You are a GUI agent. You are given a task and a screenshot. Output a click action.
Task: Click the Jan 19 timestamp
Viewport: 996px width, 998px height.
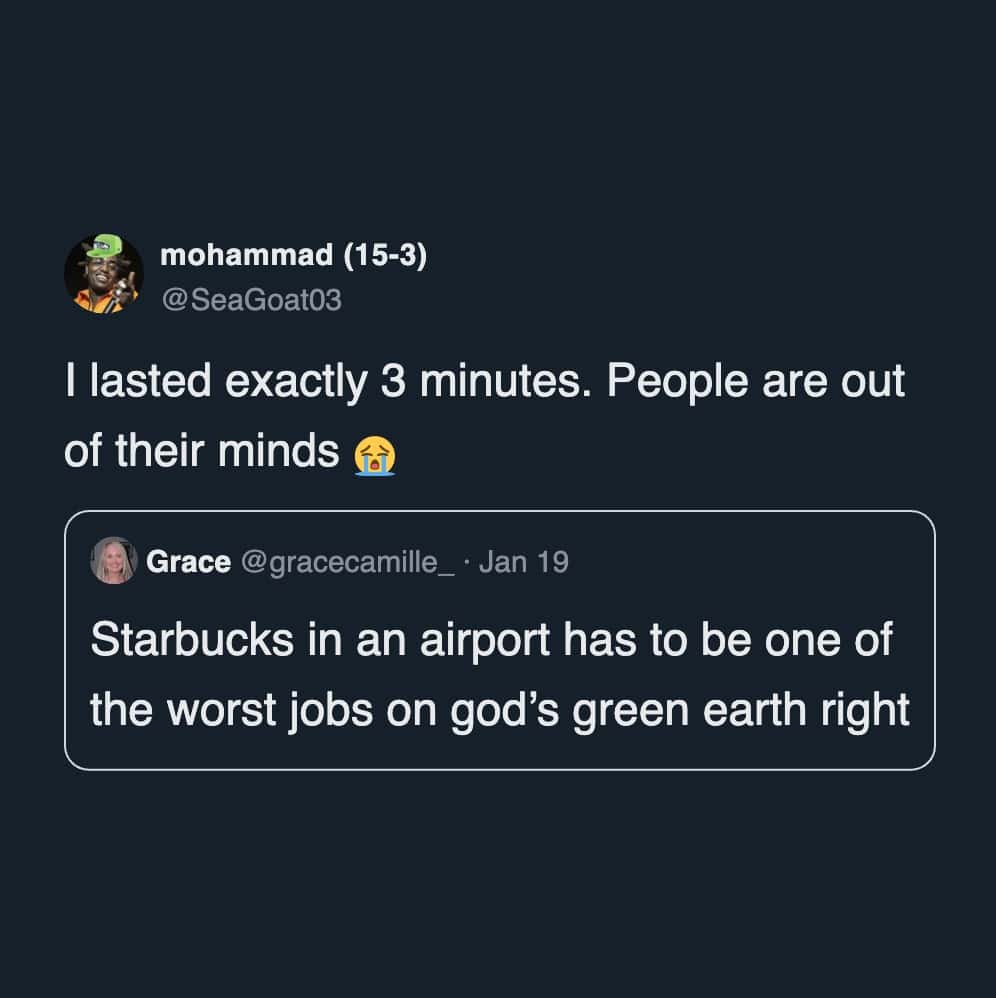(x=523, y=562)
